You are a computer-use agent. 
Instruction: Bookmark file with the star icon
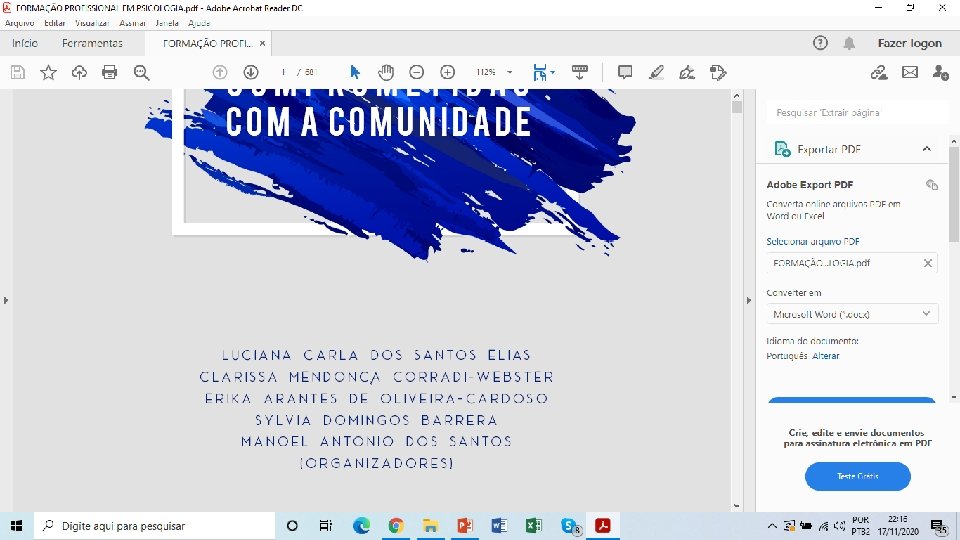(x=48, y=72)
